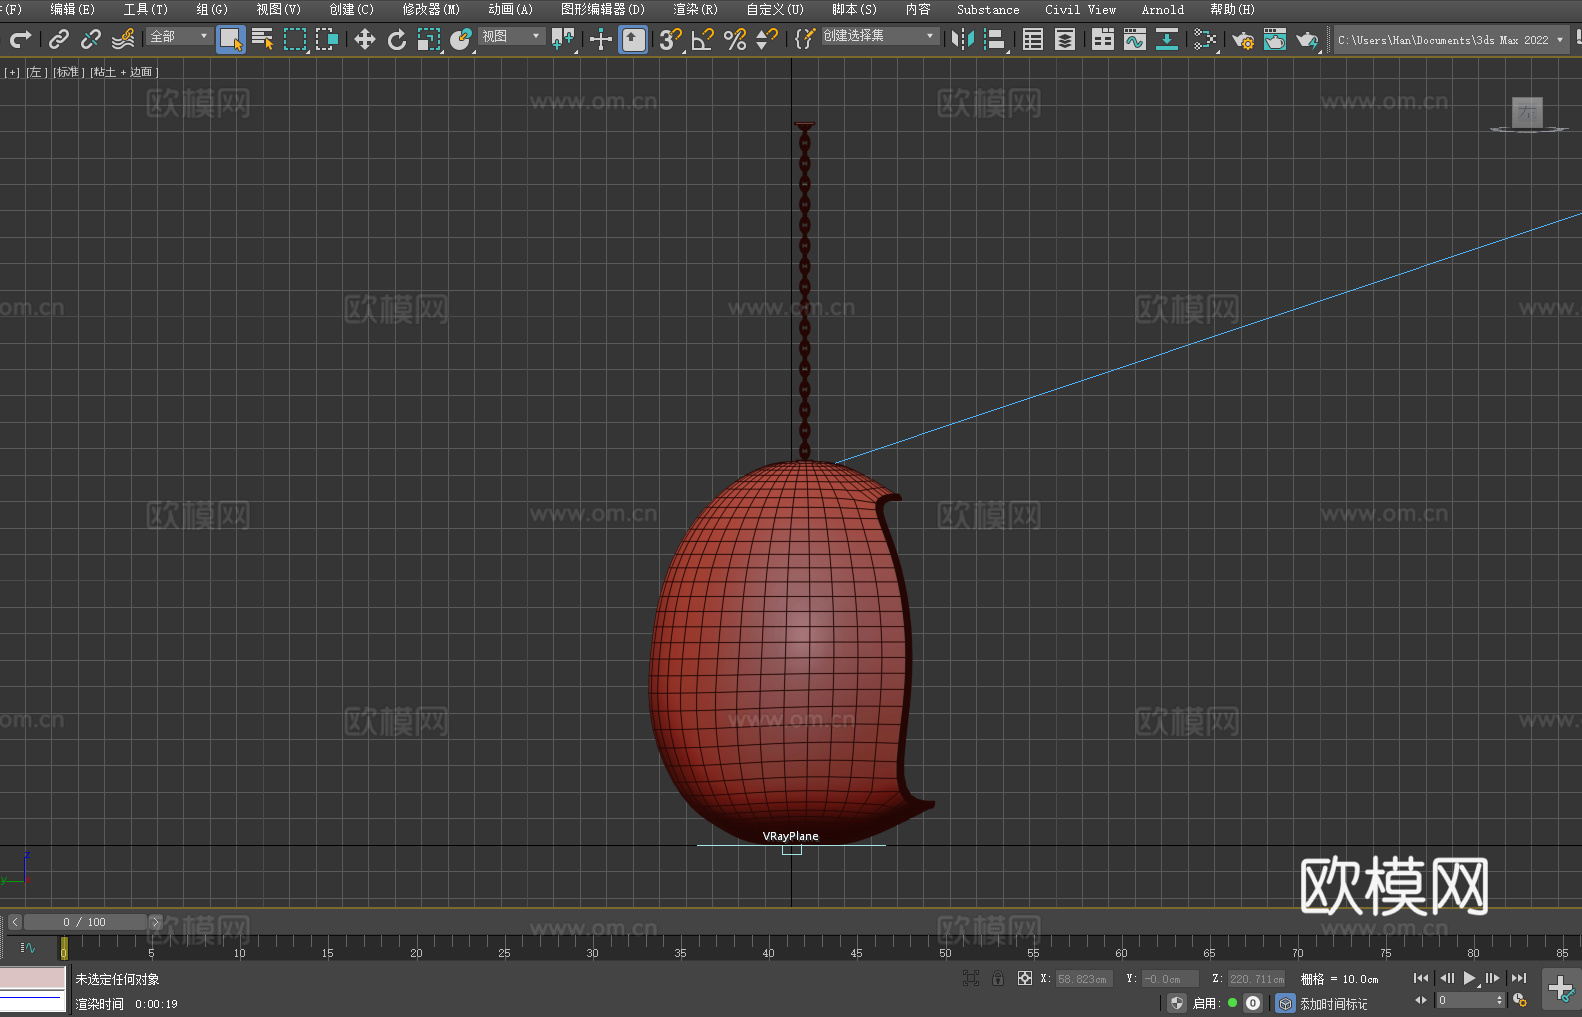Toggle Keyboard Shortcut Override button
This screenshot has width=1582, height=1017.
[x=633, y=39]
